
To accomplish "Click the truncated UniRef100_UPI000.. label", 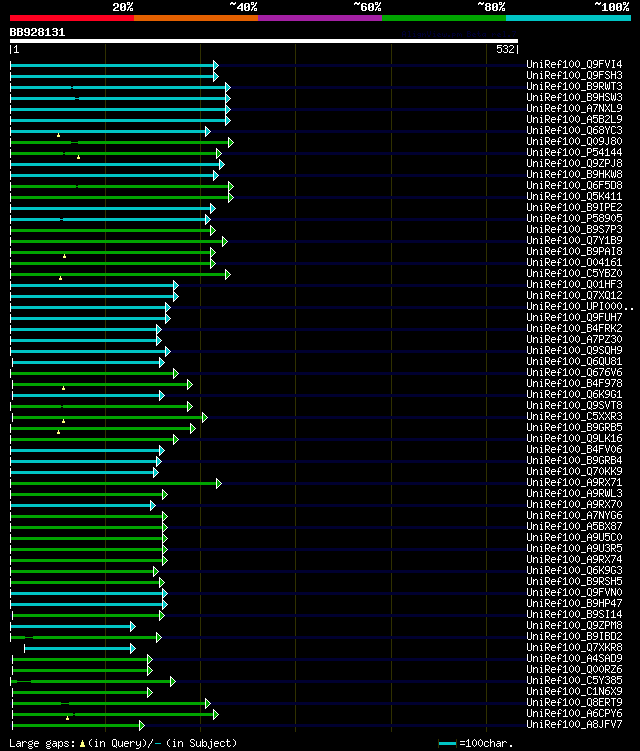I will pyautogui.click(x=580, y=307).
